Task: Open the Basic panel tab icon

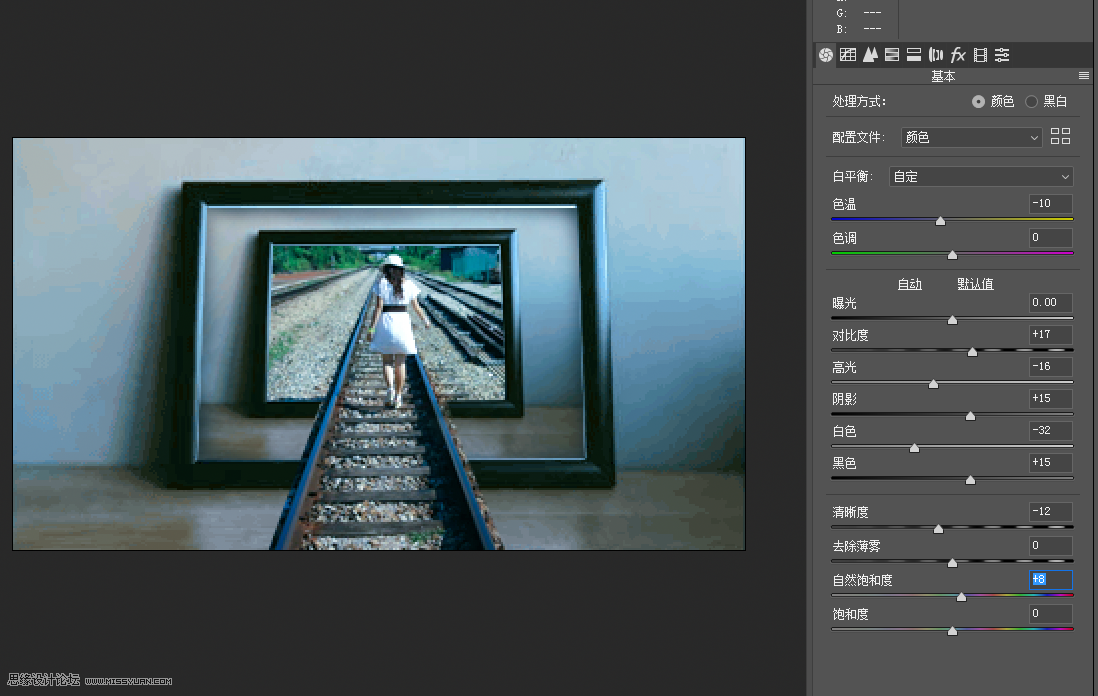Action: (x=826, y=55)
